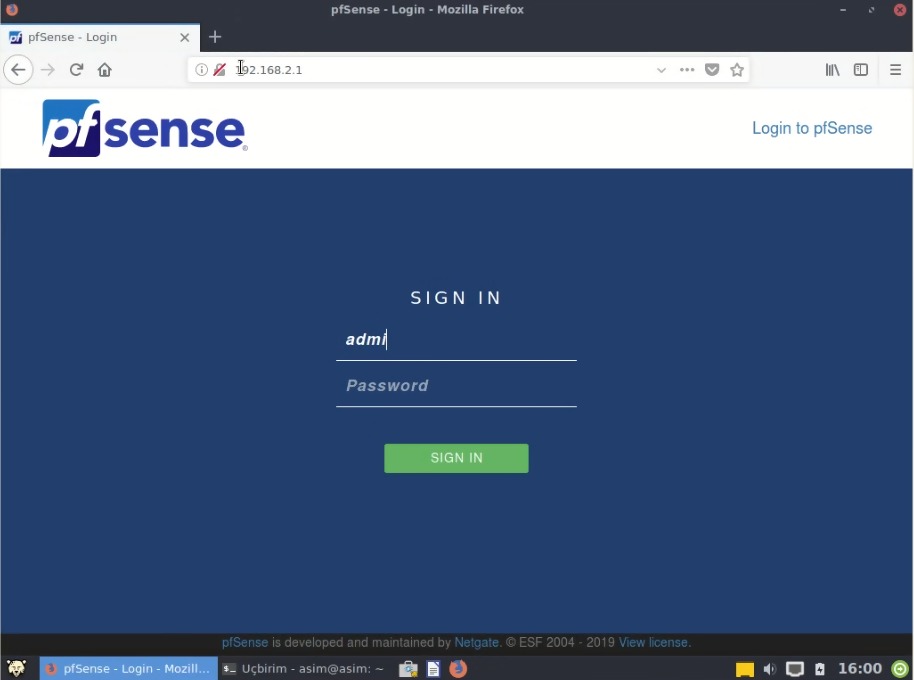Screen dimensions: 914x680
Task: Open the sidebar toggle in Firefox
Action: (861, 69)
